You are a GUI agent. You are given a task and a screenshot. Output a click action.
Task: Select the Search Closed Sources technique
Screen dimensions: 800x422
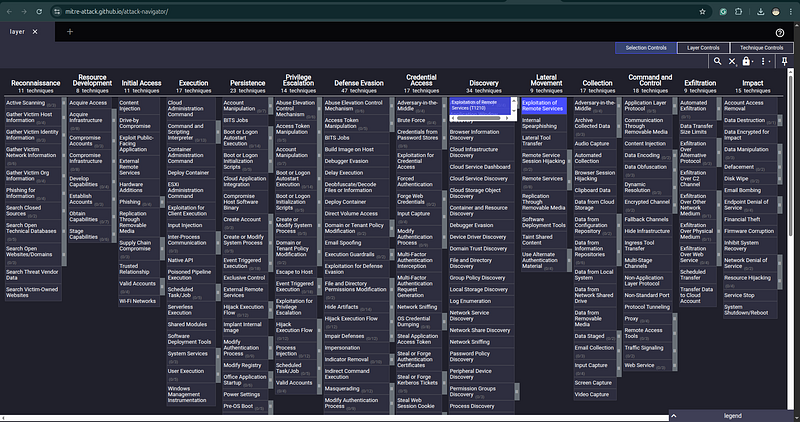click(x=33, y=211)
